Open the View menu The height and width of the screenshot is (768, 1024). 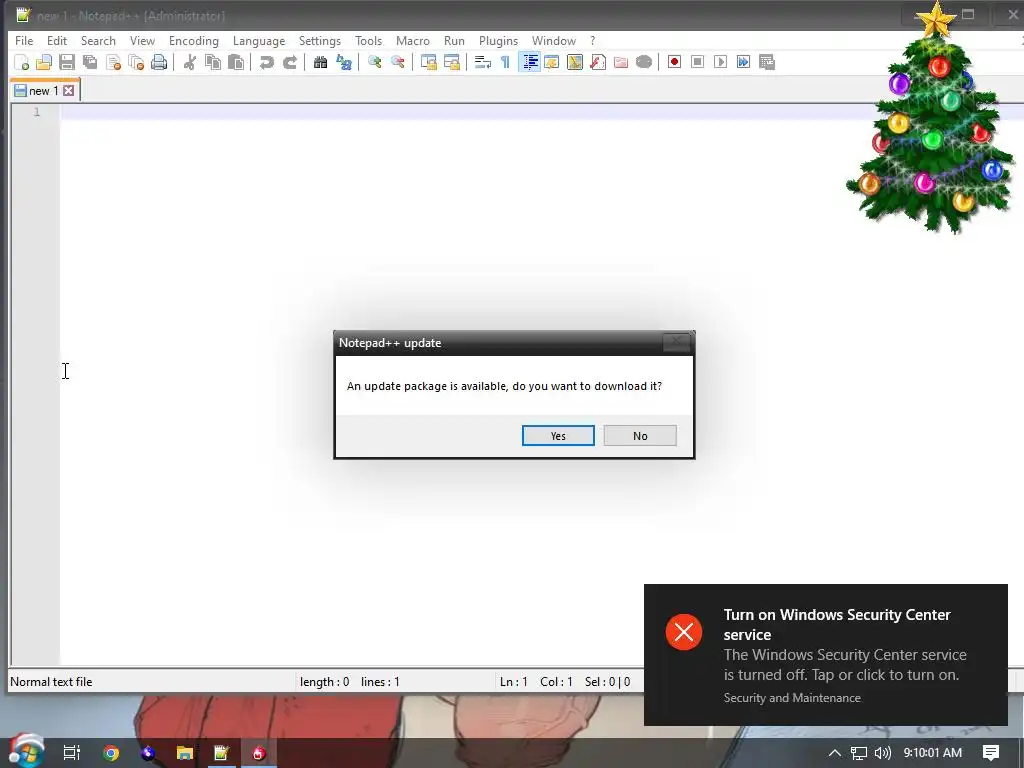pyautogui.click(x=142, y=40)
